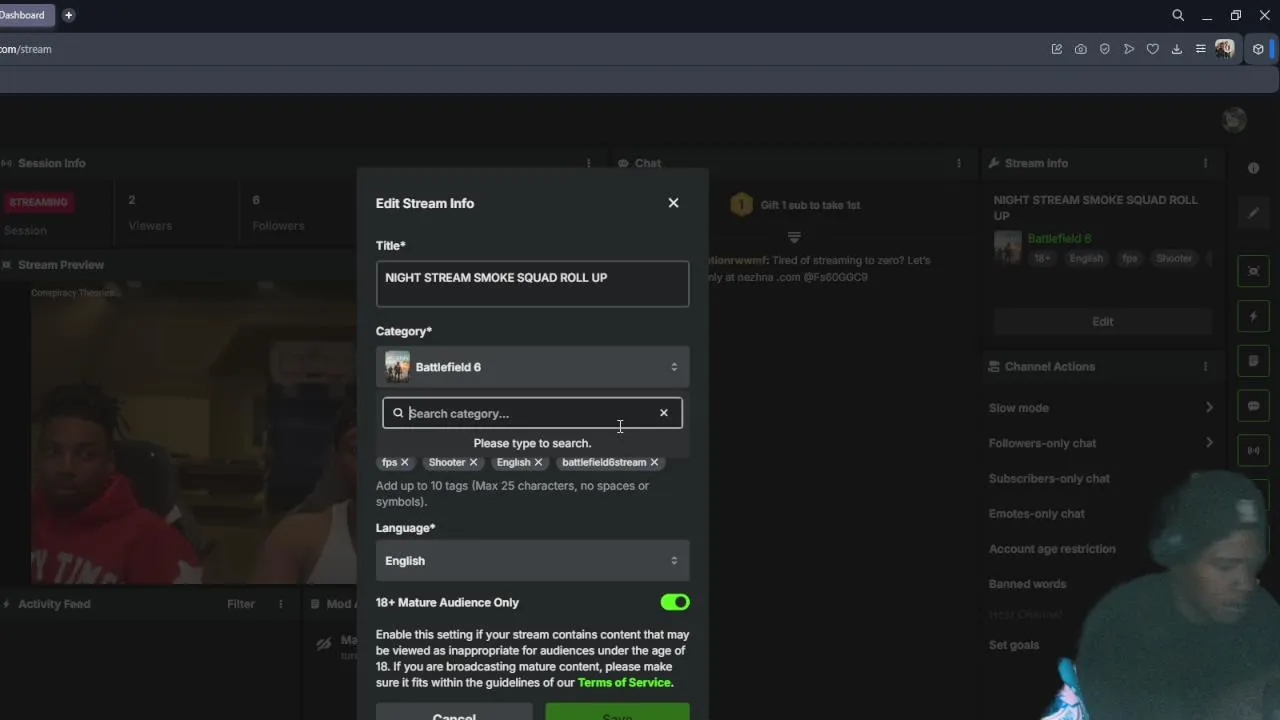Click the browser snapshot camera icon
The width and height of the screenshot is (1280, 720).
coord(1081,49)
